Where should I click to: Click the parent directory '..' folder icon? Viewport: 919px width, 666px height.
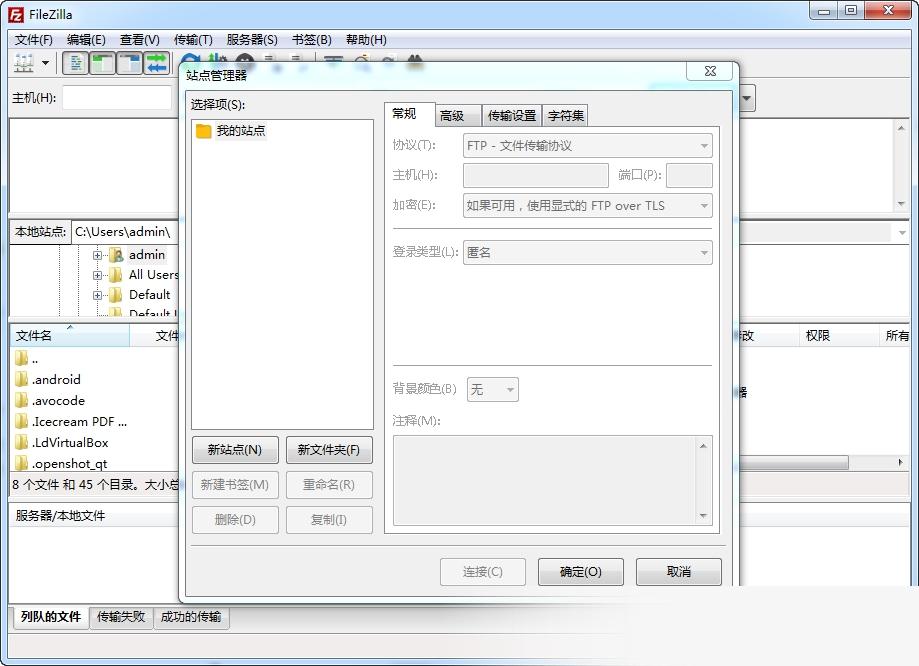[x=21, y=358]
